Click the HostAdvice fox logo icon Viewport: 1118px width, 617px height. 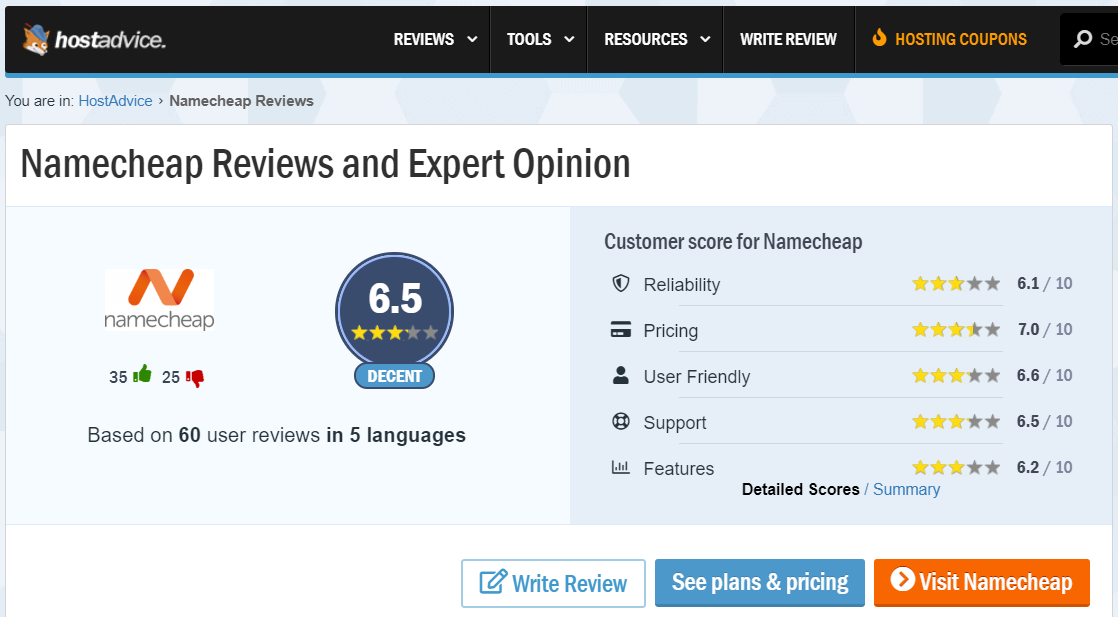pos(36,39)
